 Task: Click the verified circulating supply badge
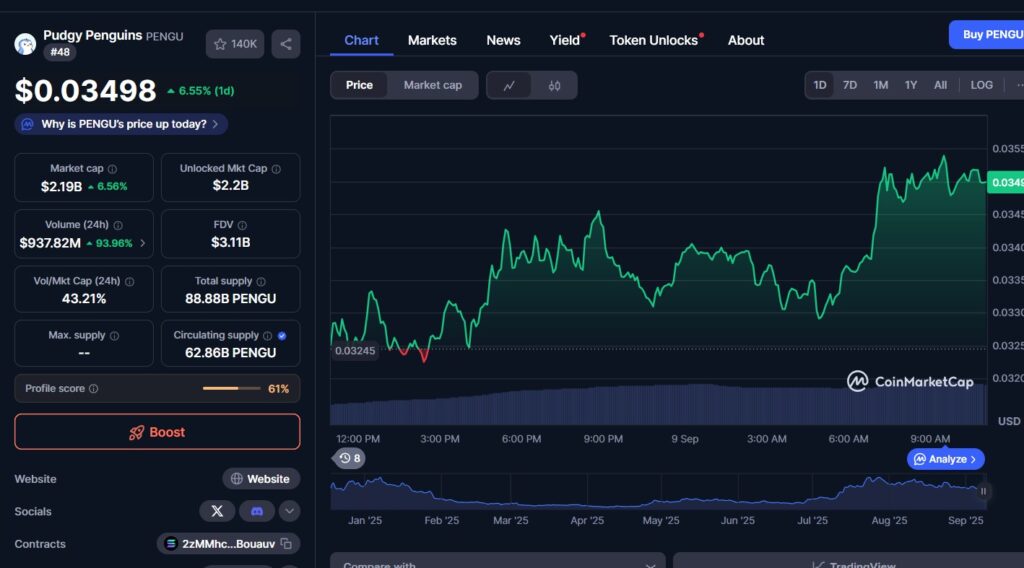(x=282, y=336)
